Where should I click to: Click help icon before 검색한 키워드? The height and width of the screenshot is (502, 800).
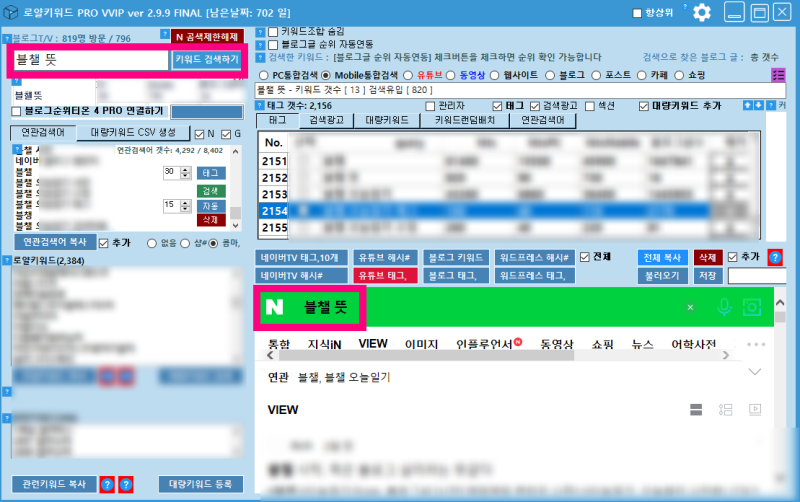coord(260,57)
